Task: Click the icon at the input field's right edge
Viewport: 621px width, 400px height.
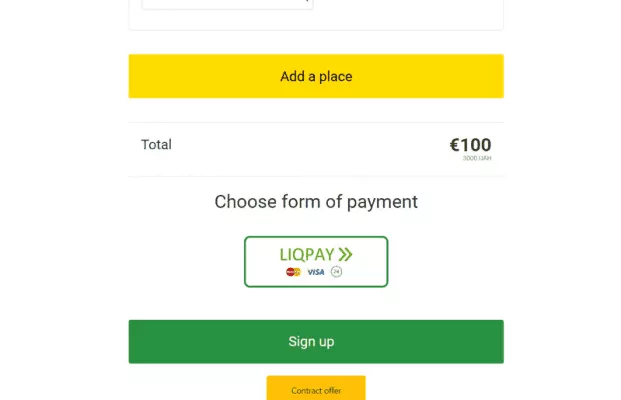Action: click(x=304, y=2)
